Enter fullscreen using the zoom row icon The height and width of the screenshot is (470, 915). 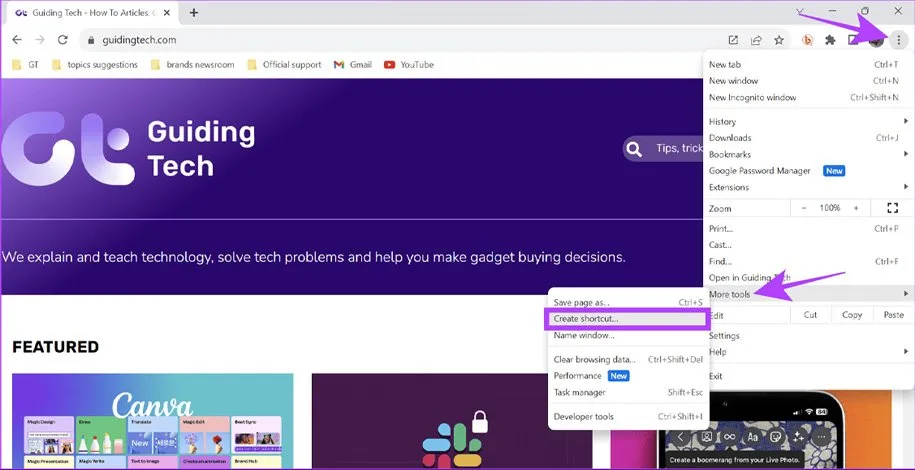(x=892, y=208)
